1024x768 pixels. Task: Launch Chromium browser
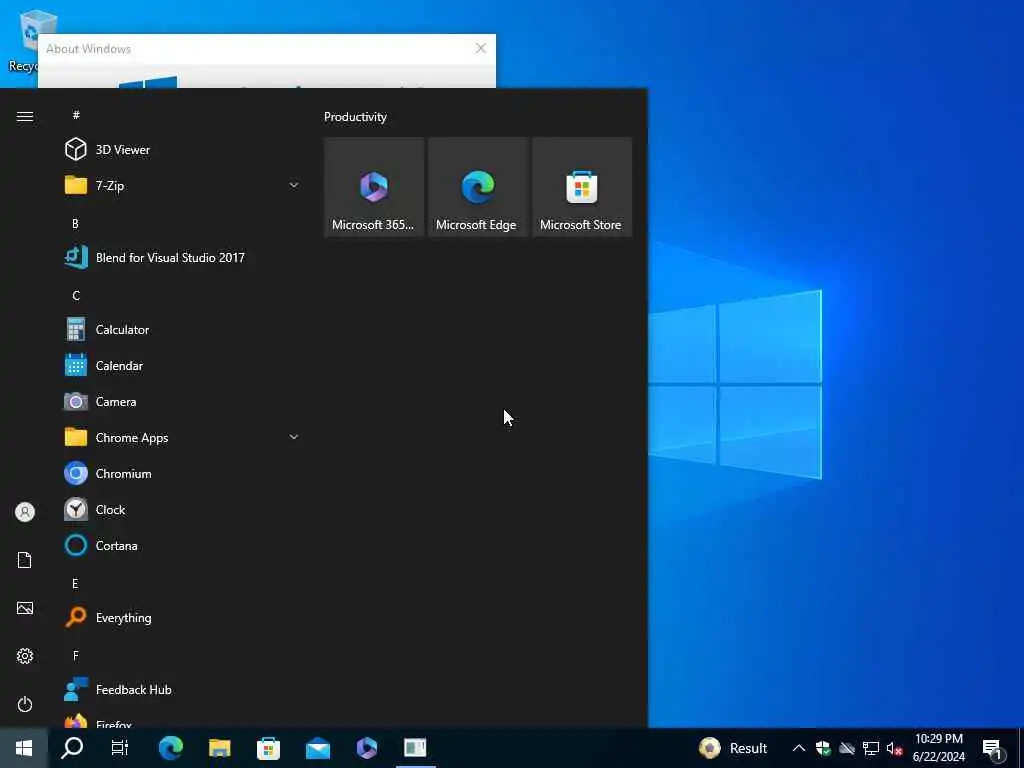(183, 473)
